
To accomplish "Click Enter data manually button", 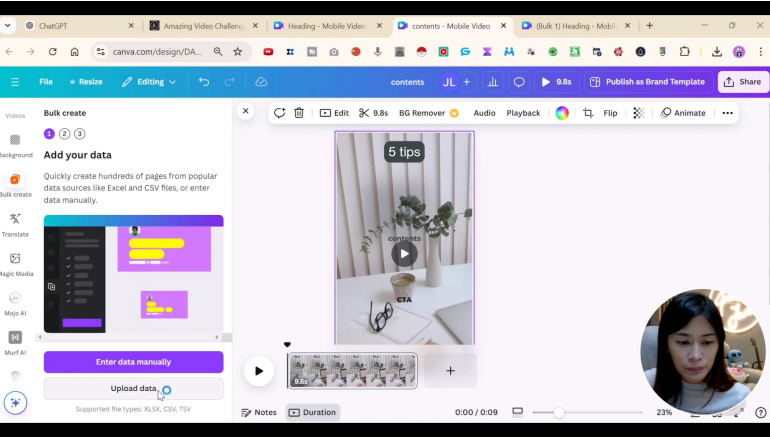I will click(x=133, y=362).
